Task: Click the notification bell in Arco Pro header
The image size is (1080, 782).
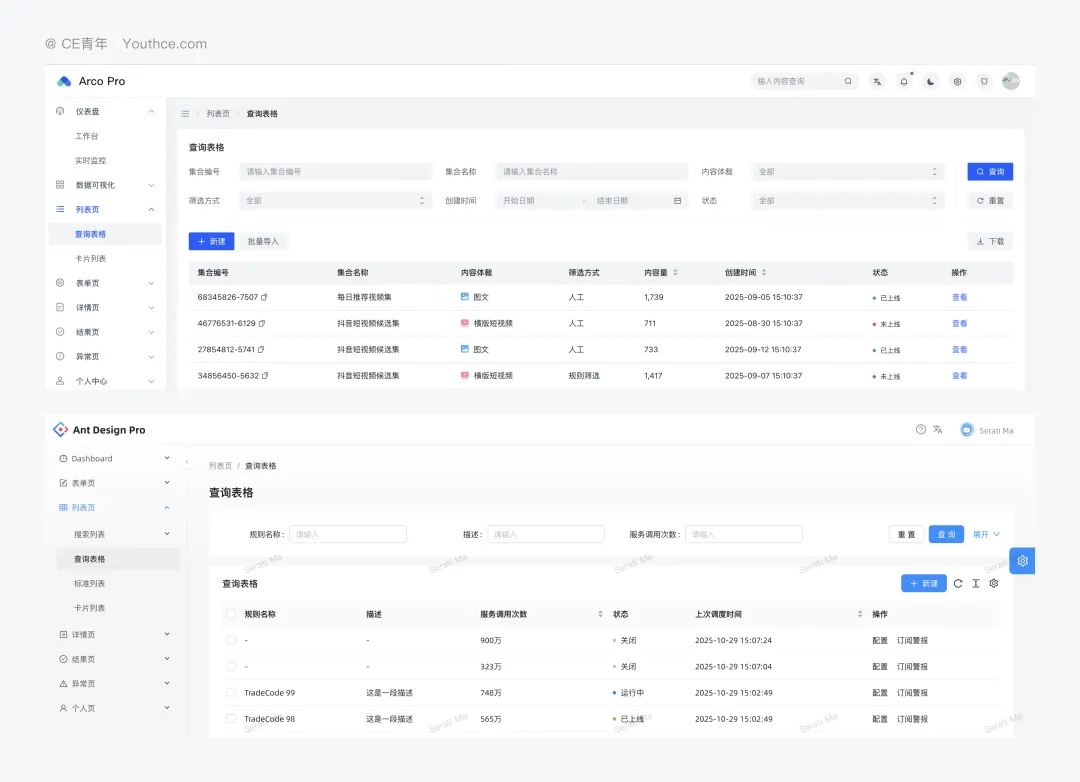Action: coord(904,82)
